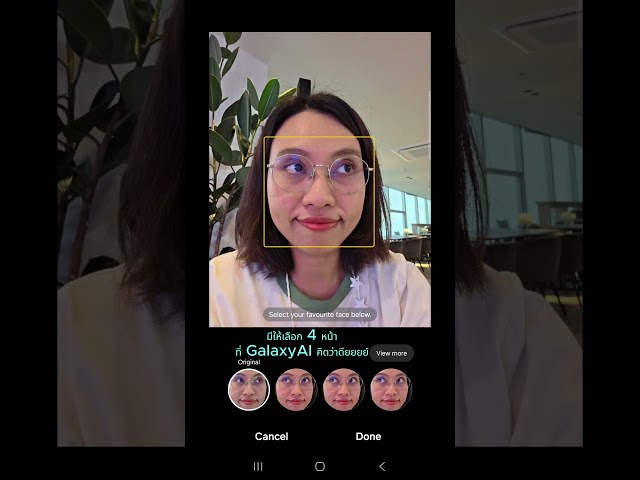Tap Done to confirm face
The height and width of the screenshot is (480, 640).
(368, 436)
